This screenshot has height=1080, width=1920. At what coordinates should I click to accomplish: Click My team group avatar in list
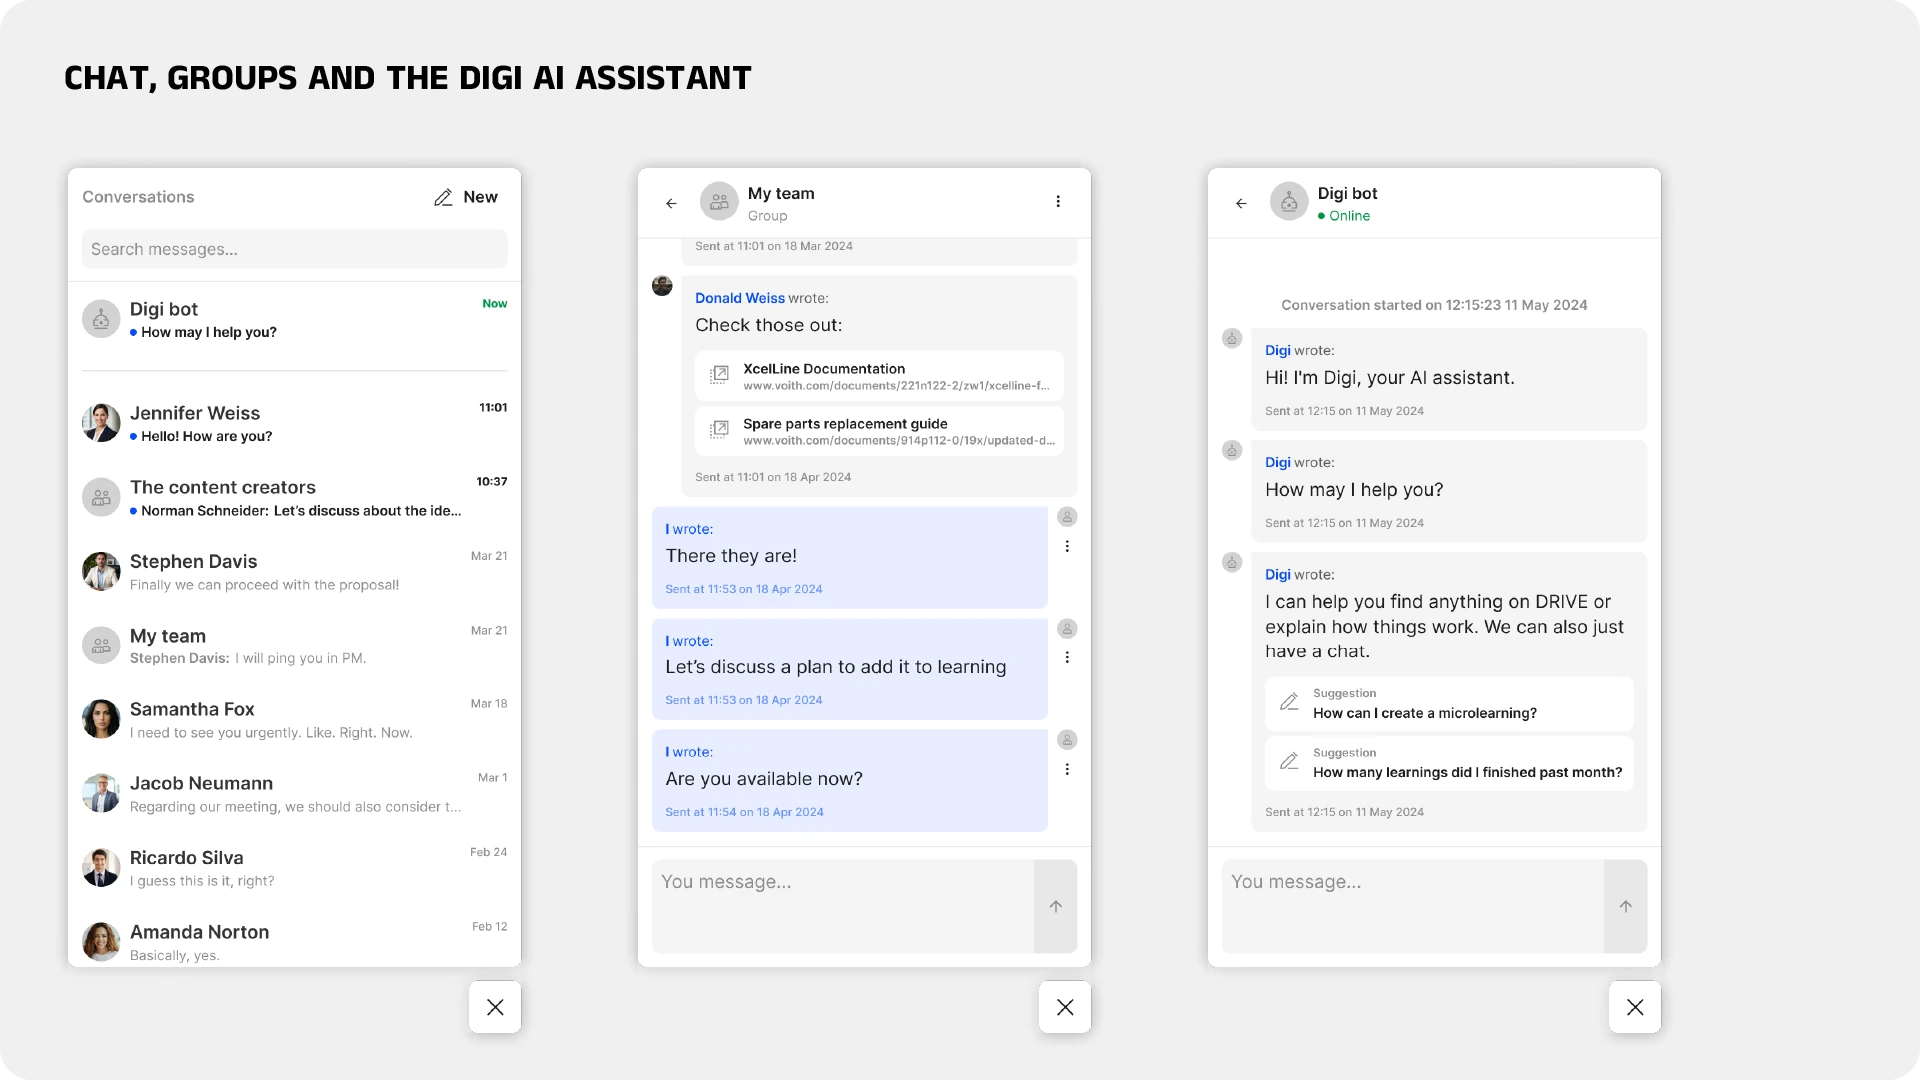(x=101, y=645)
